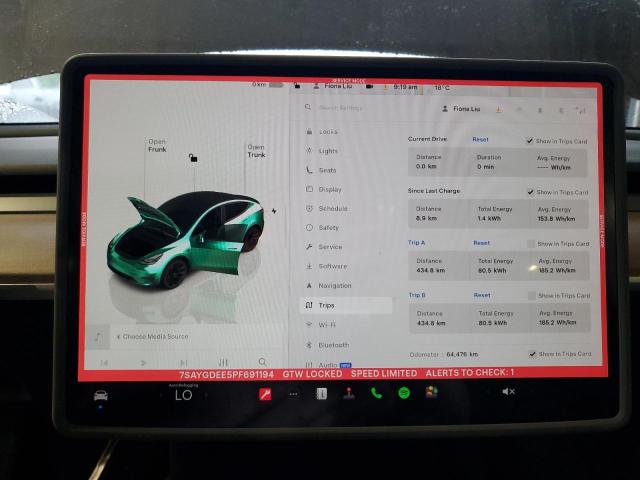The width and height of the screenshot is (640, 480).
Task: Tap the Trip A distance 434.8 km
Action: tap(431, 270)
